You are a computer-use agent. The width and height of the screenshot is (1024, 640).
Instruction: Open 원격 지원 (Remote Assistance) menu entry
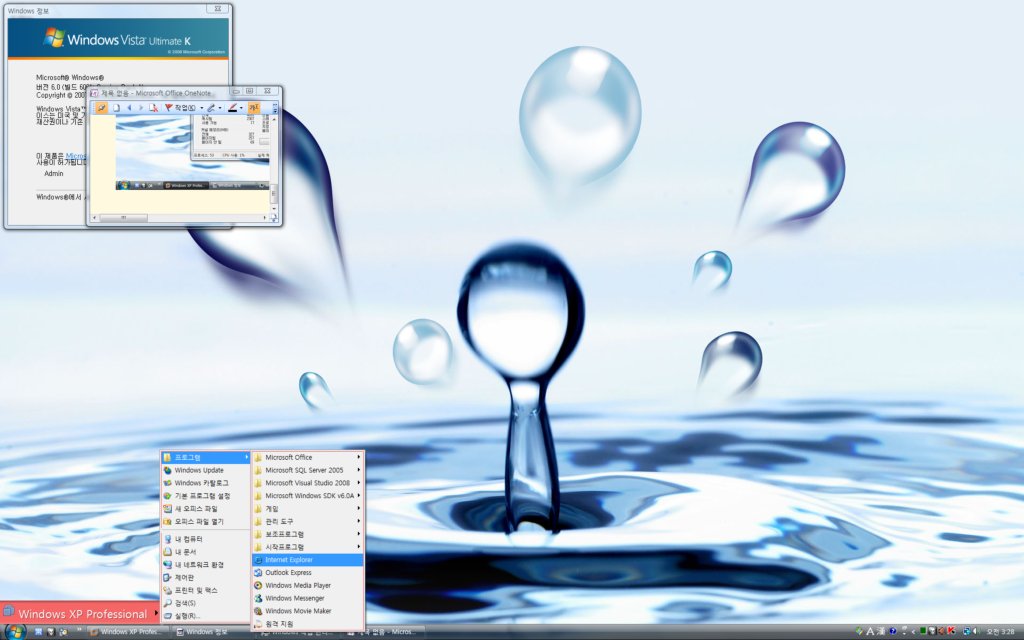pyautogui.click(x=308, y=624)
